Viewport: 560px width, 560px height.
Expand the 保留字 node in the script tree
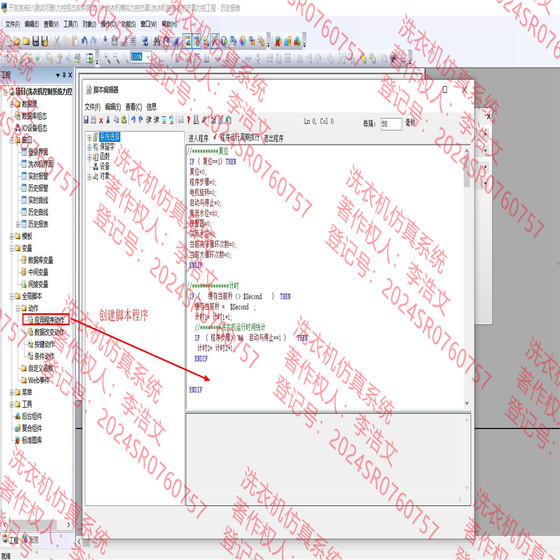pyautogui.click(x=89, y=147)
